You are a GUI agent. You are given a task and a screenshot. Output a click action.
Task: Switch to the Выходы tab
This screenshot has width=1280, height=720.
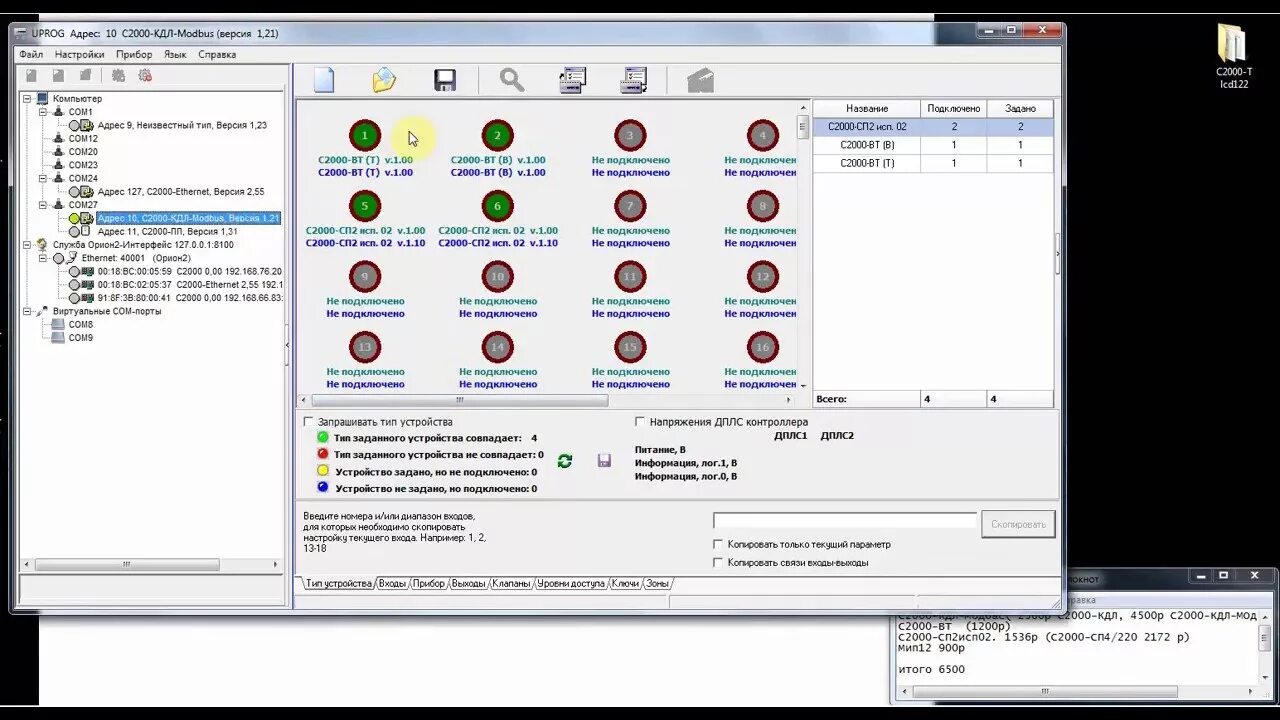pos(468,583)
